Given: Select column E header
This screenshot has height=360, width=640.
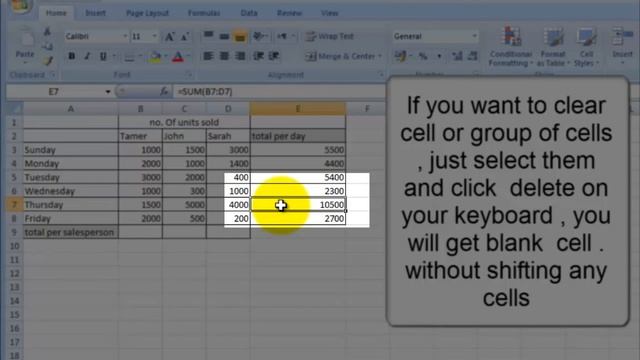Looking at the screenshot, I should pyautogui.click(x=298, y=109).
